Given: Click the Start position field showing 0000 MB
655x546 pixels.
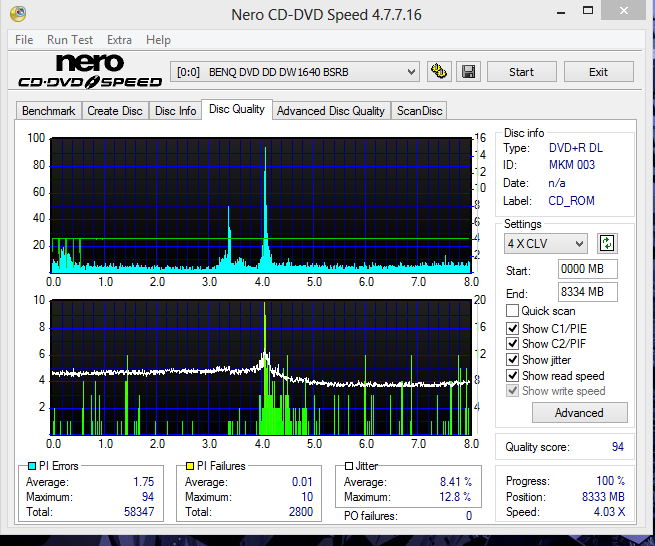Looking at the screenshot, I should click(x=587, y=269).
